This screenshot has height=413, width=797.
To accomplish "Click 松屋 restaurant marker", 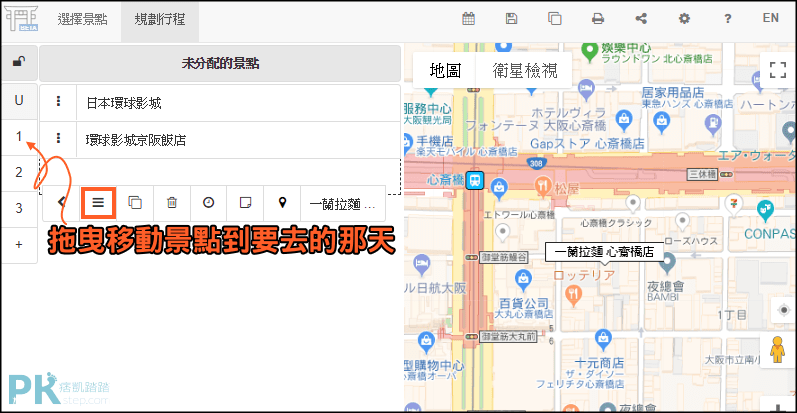I will [x=543, y=185].
